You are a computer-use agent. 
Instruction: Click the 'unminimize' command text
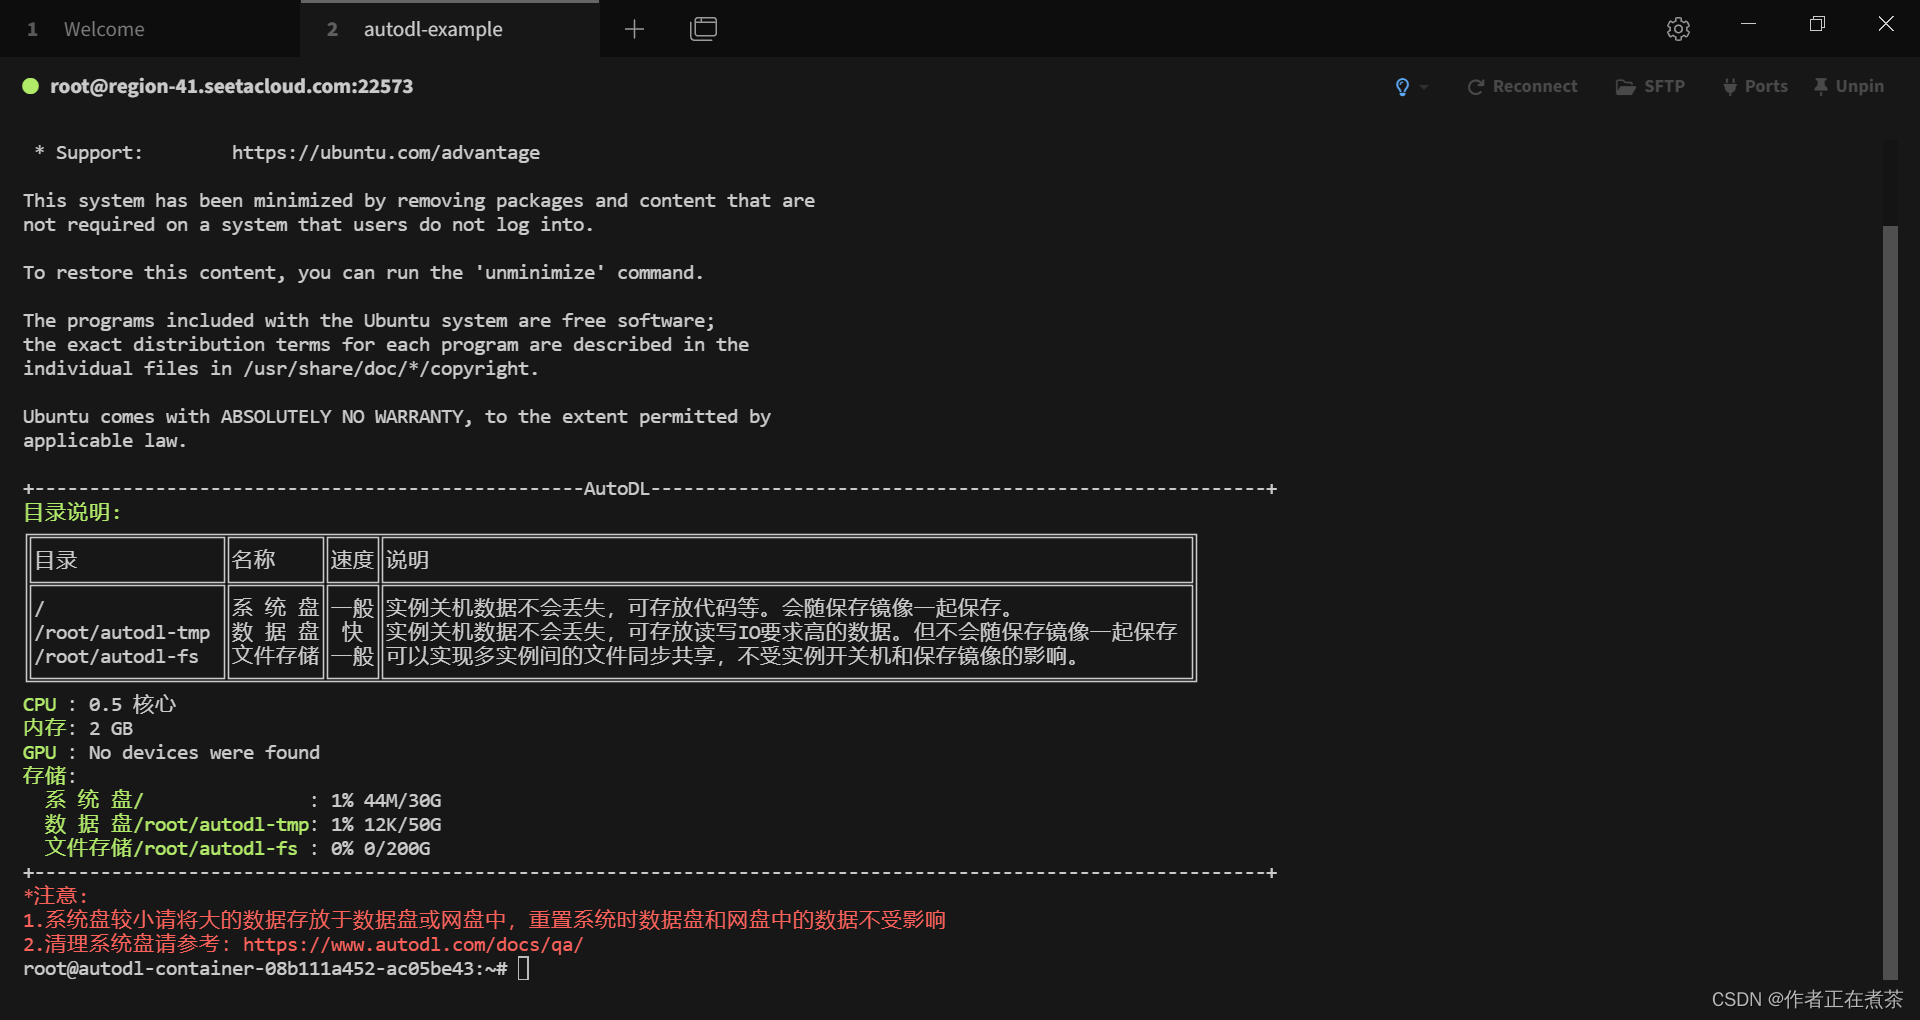[x=540, y=273]
